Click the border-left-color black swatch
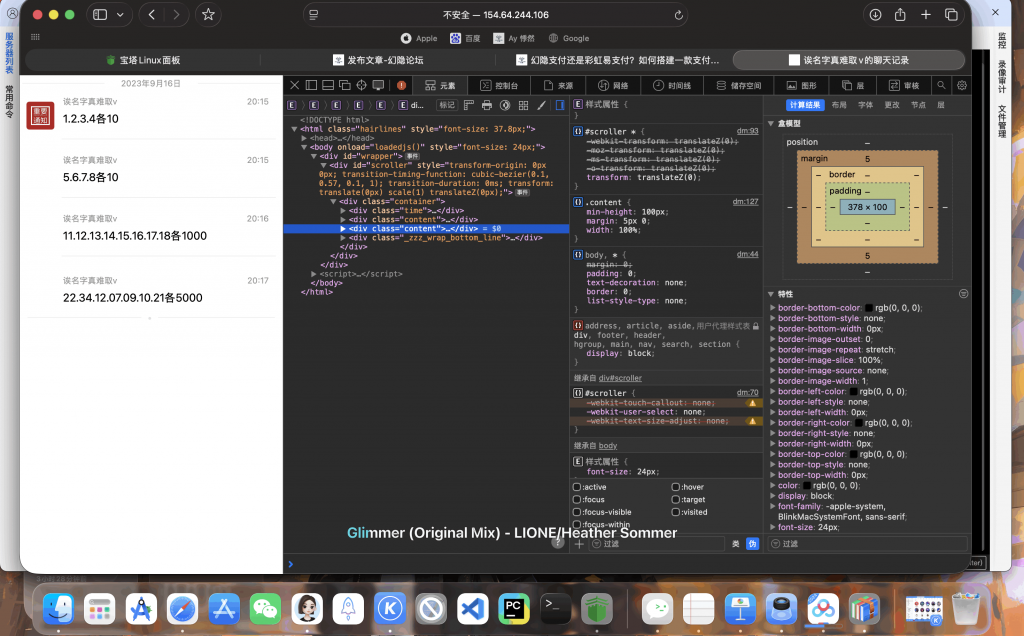This screenshot has width=1024, height=636. 853,391
